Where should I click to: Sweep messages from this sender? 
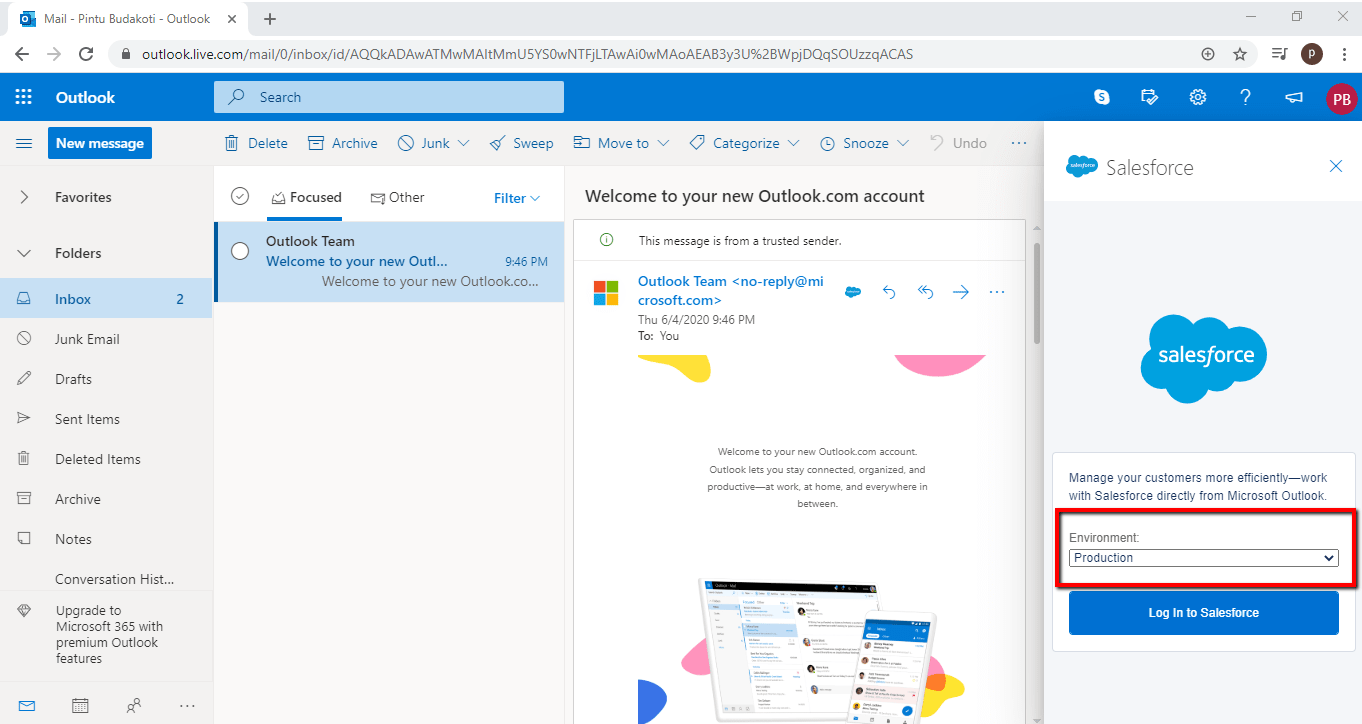click(x=521, y=143)
